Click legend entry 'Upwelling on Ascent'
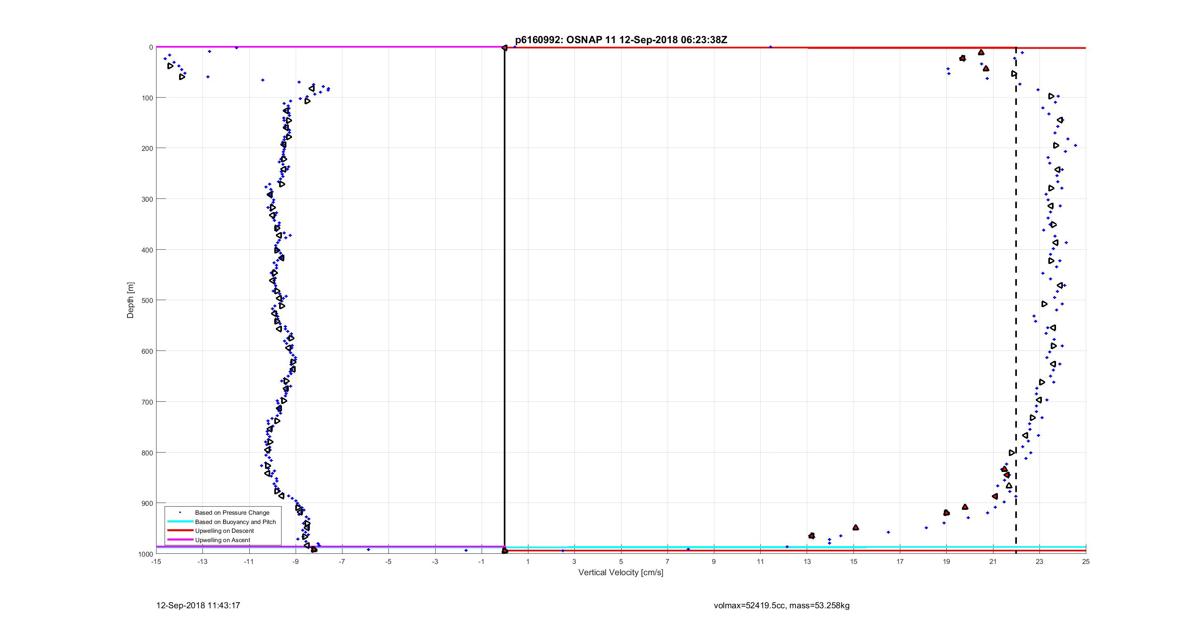 coord(222,540)
